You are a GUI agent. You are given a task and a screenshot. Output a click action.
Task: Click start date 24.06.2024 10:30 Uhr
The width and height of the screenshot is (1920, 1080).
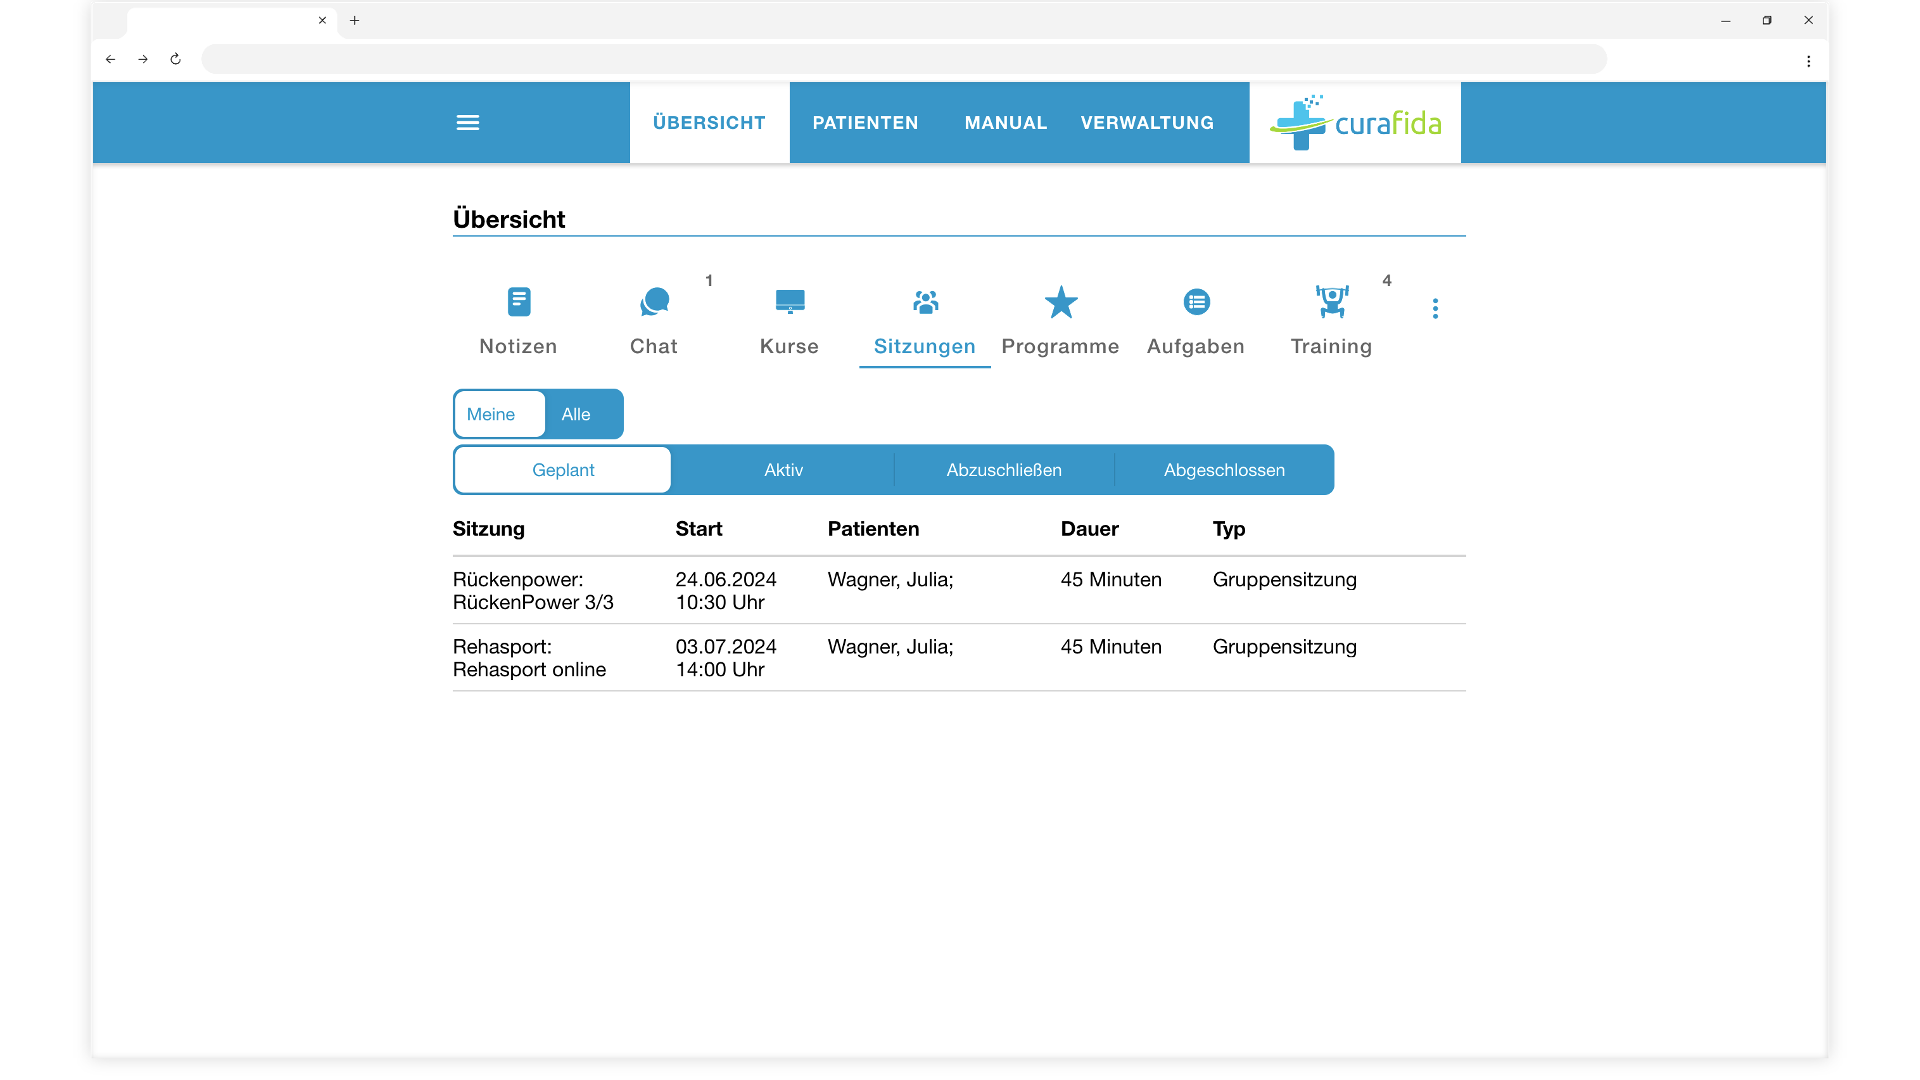(726, 591)
